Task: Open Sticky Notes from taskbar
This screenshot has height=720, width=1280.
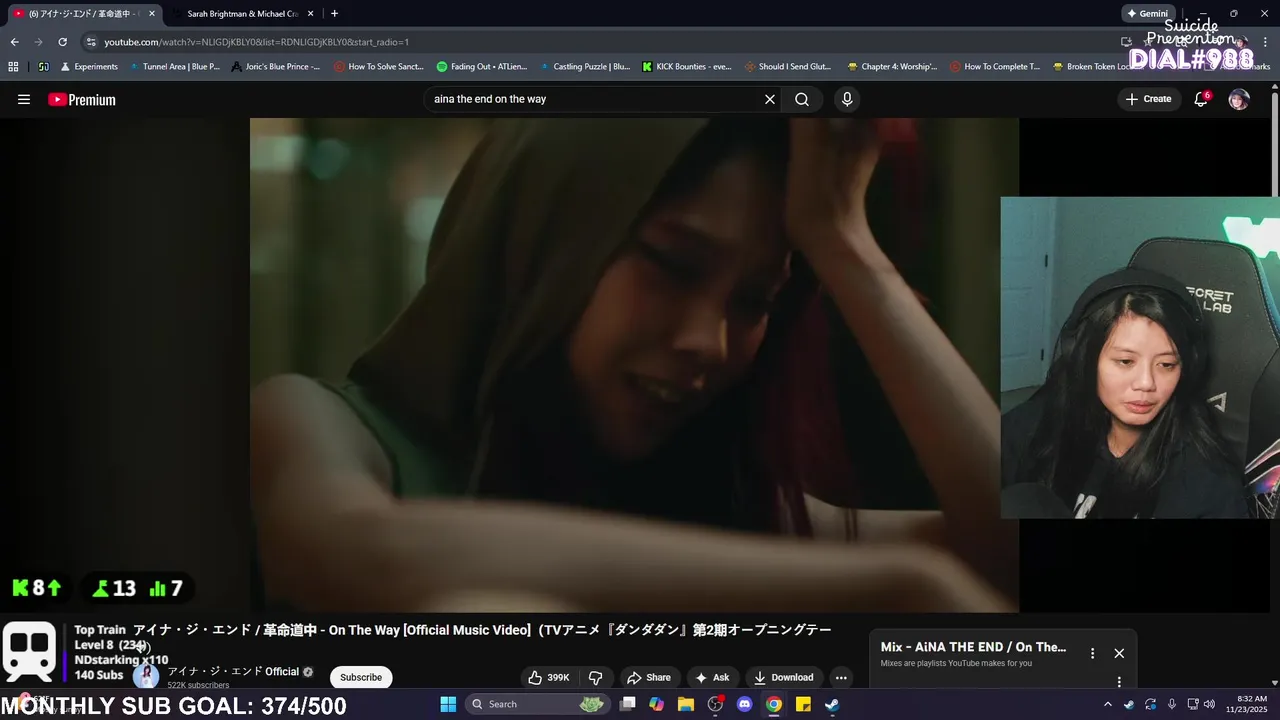Action: point(803,704)
